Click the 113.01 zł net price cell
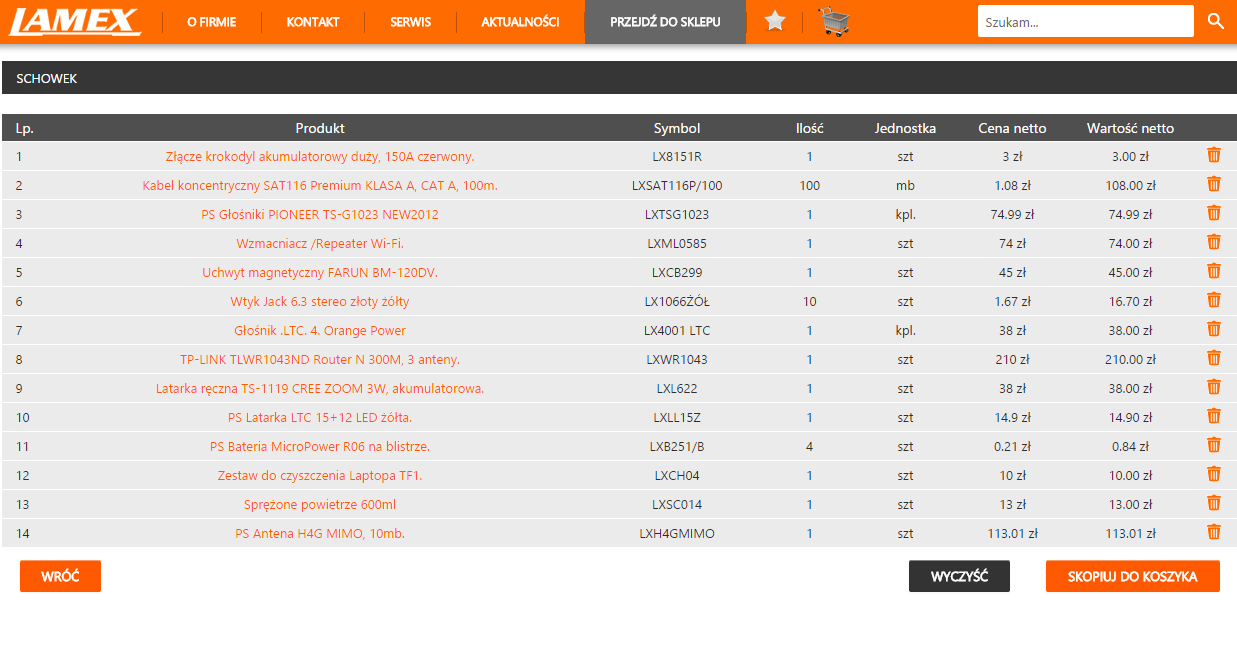1237x666 pixels. pyautogui.click(x=1012, y=534)
